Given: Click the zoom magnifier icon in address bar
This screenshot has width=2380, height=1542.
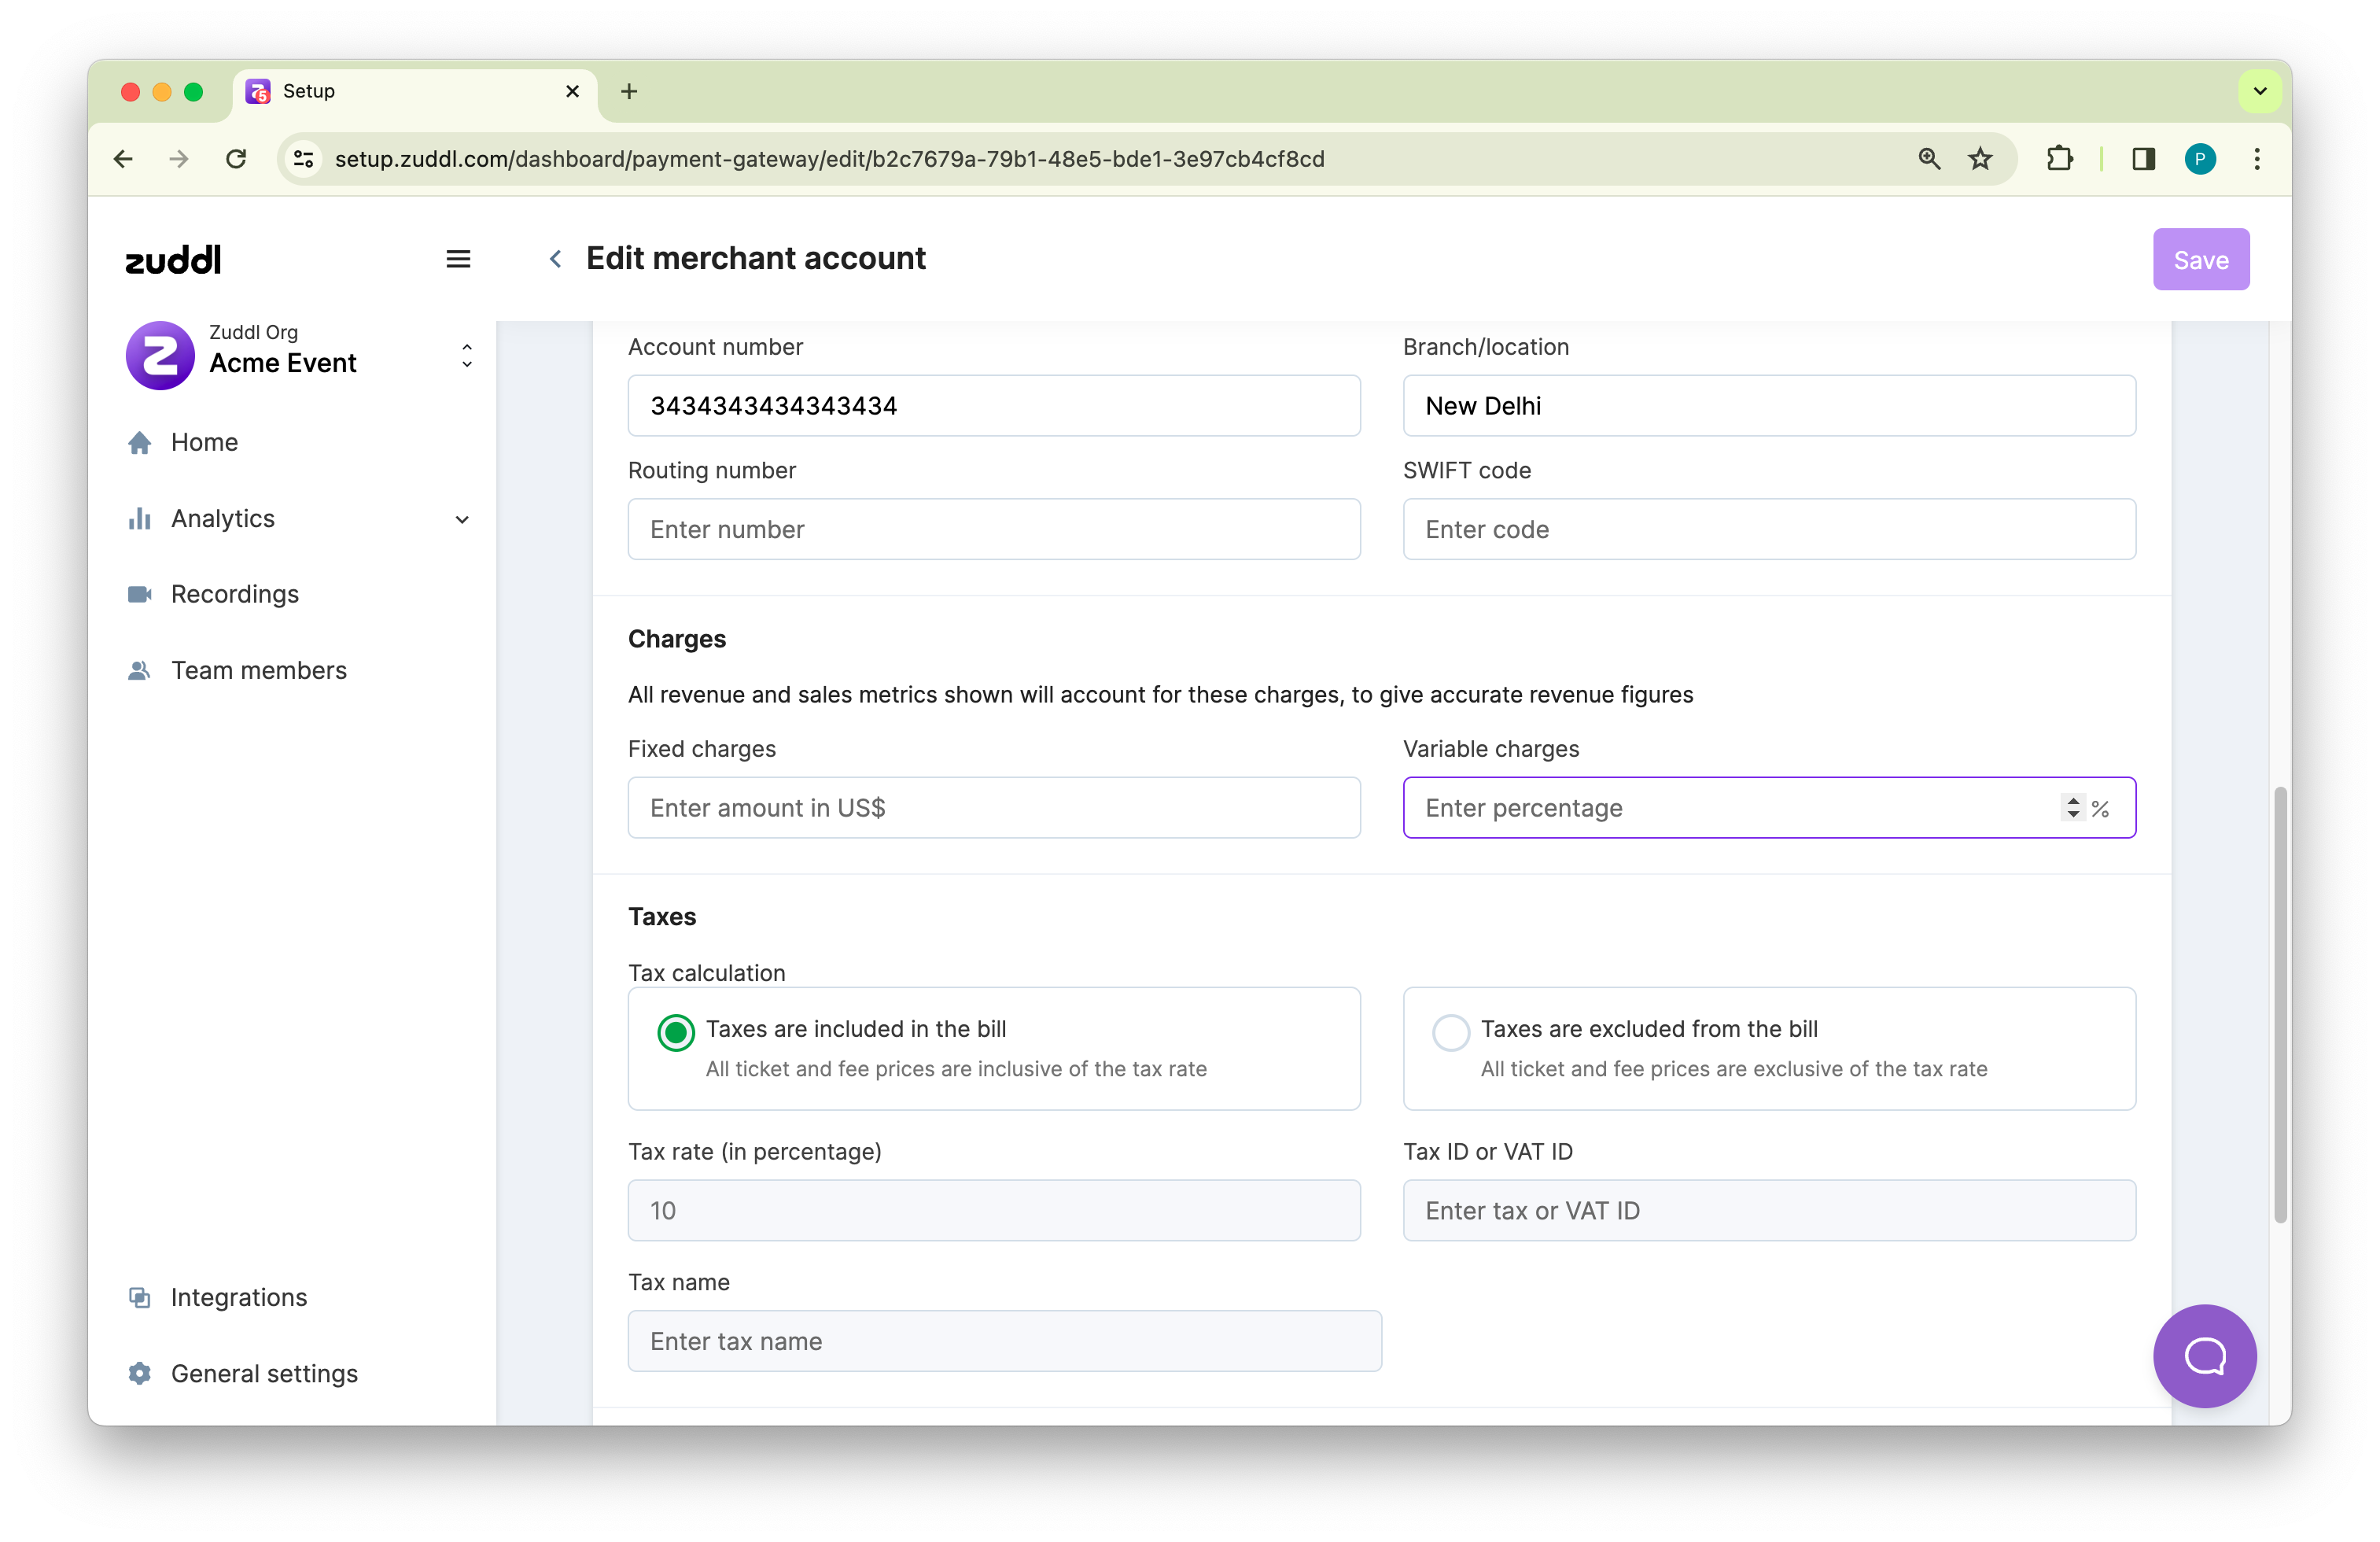Looking at the screenshot, I should click(1929, 159).
